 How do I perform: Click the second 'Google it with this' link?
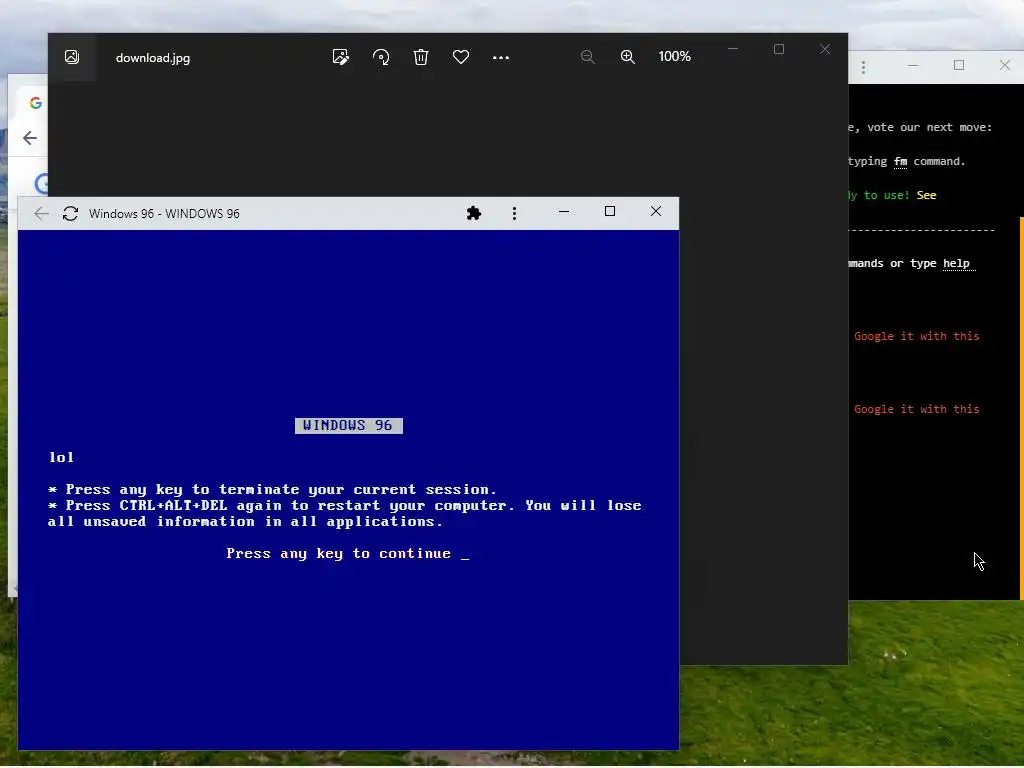coord(916,409)
